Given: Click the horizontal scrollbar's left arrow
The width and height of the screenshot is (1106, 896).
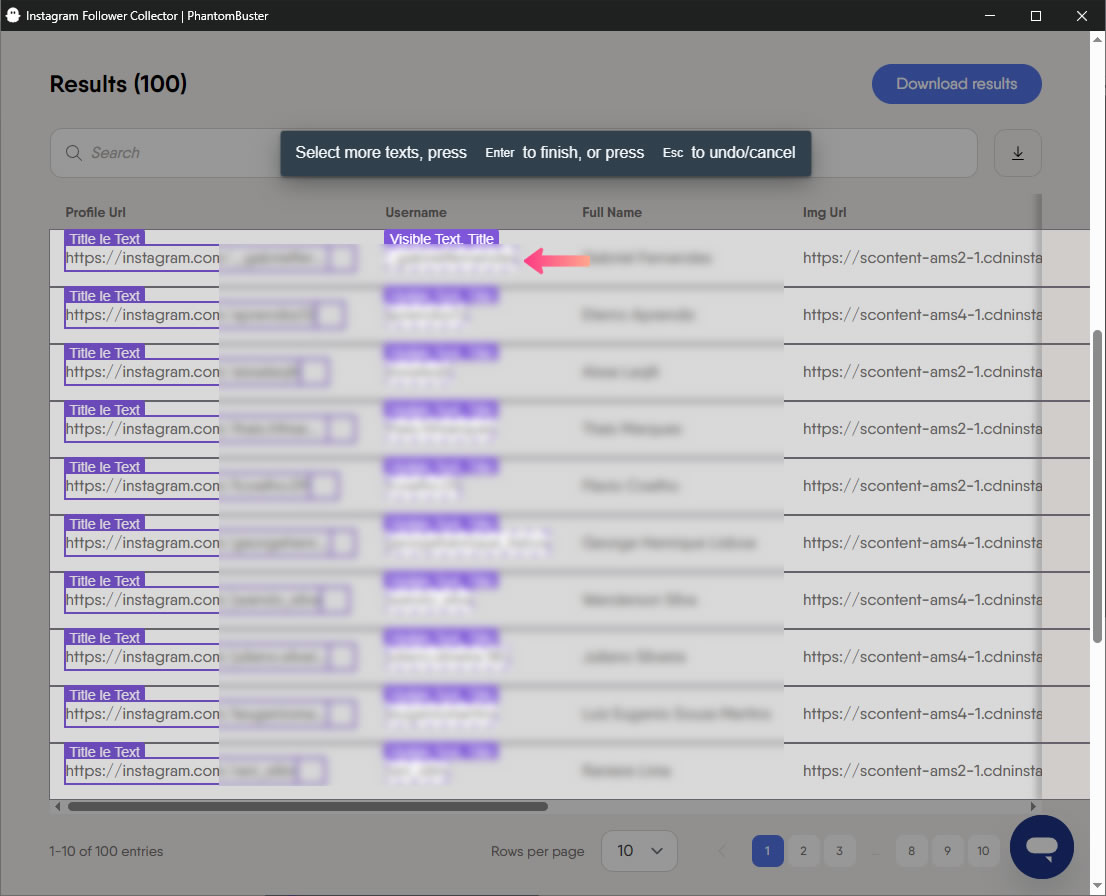Looking at the screenshot, I should [57, 806].
